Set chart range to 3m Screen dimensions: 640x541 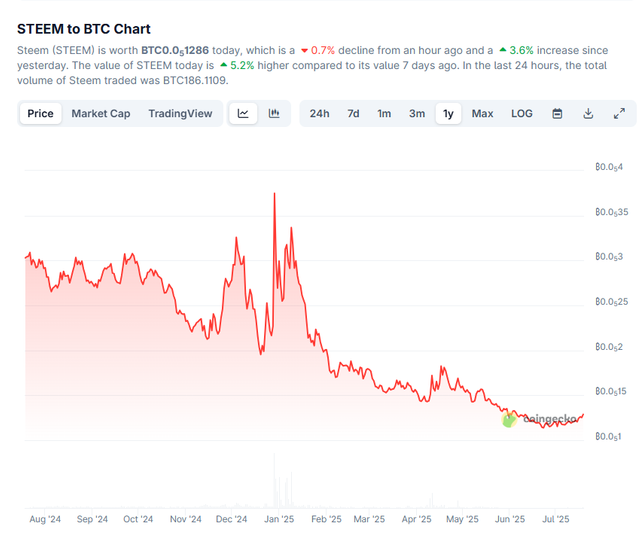pos(417,114)
